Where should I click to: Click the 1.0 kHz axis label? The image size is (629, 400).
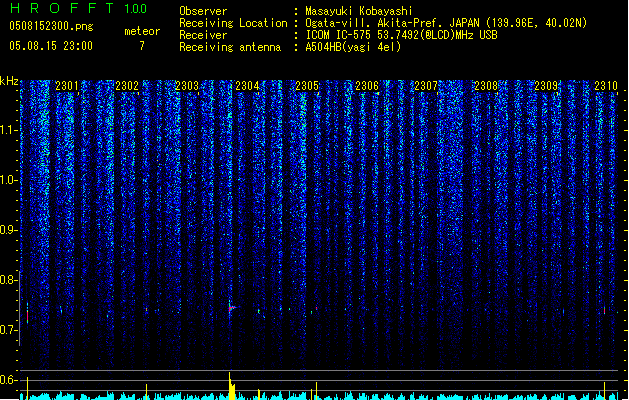[x=9, y=180]
